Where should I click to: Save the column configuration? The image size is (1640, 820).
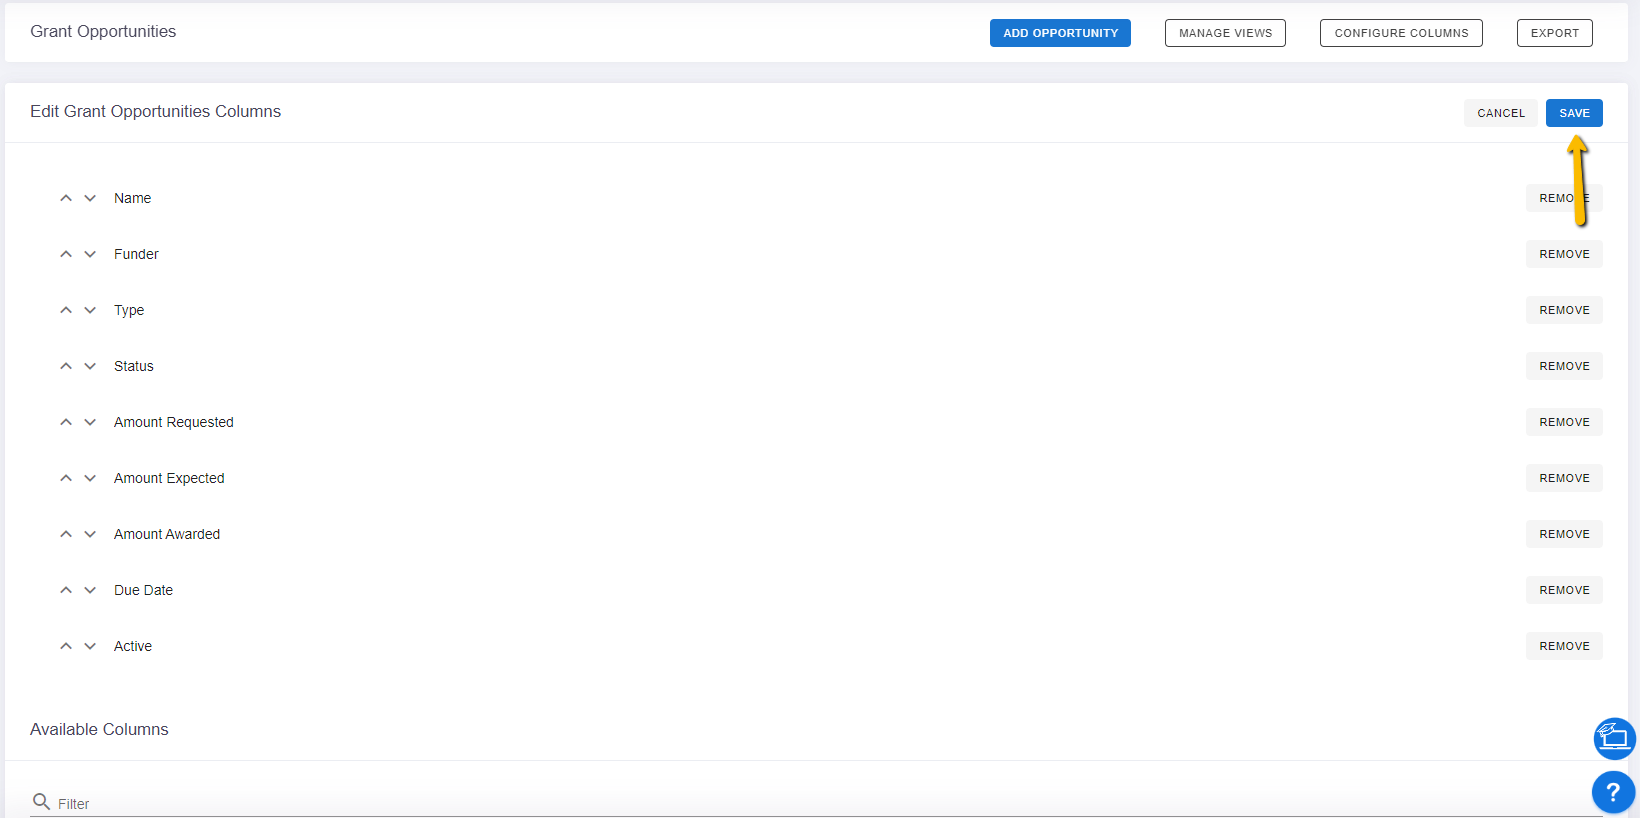coord(1574,113)
